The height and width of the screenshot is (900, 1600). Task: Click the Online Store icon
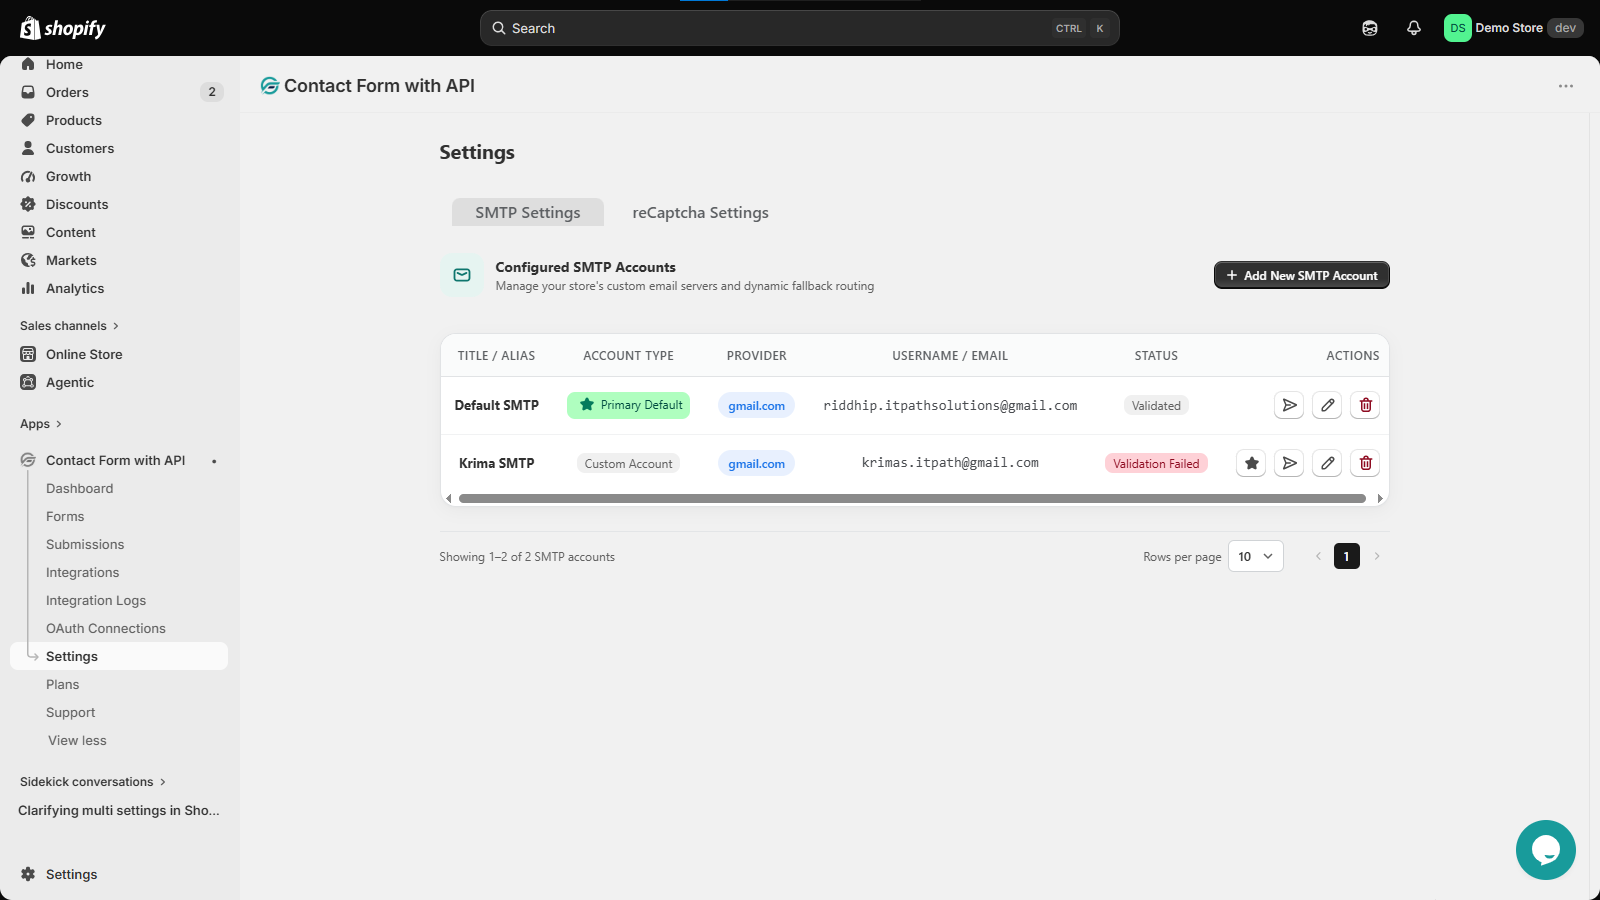(x=28, y=354)
